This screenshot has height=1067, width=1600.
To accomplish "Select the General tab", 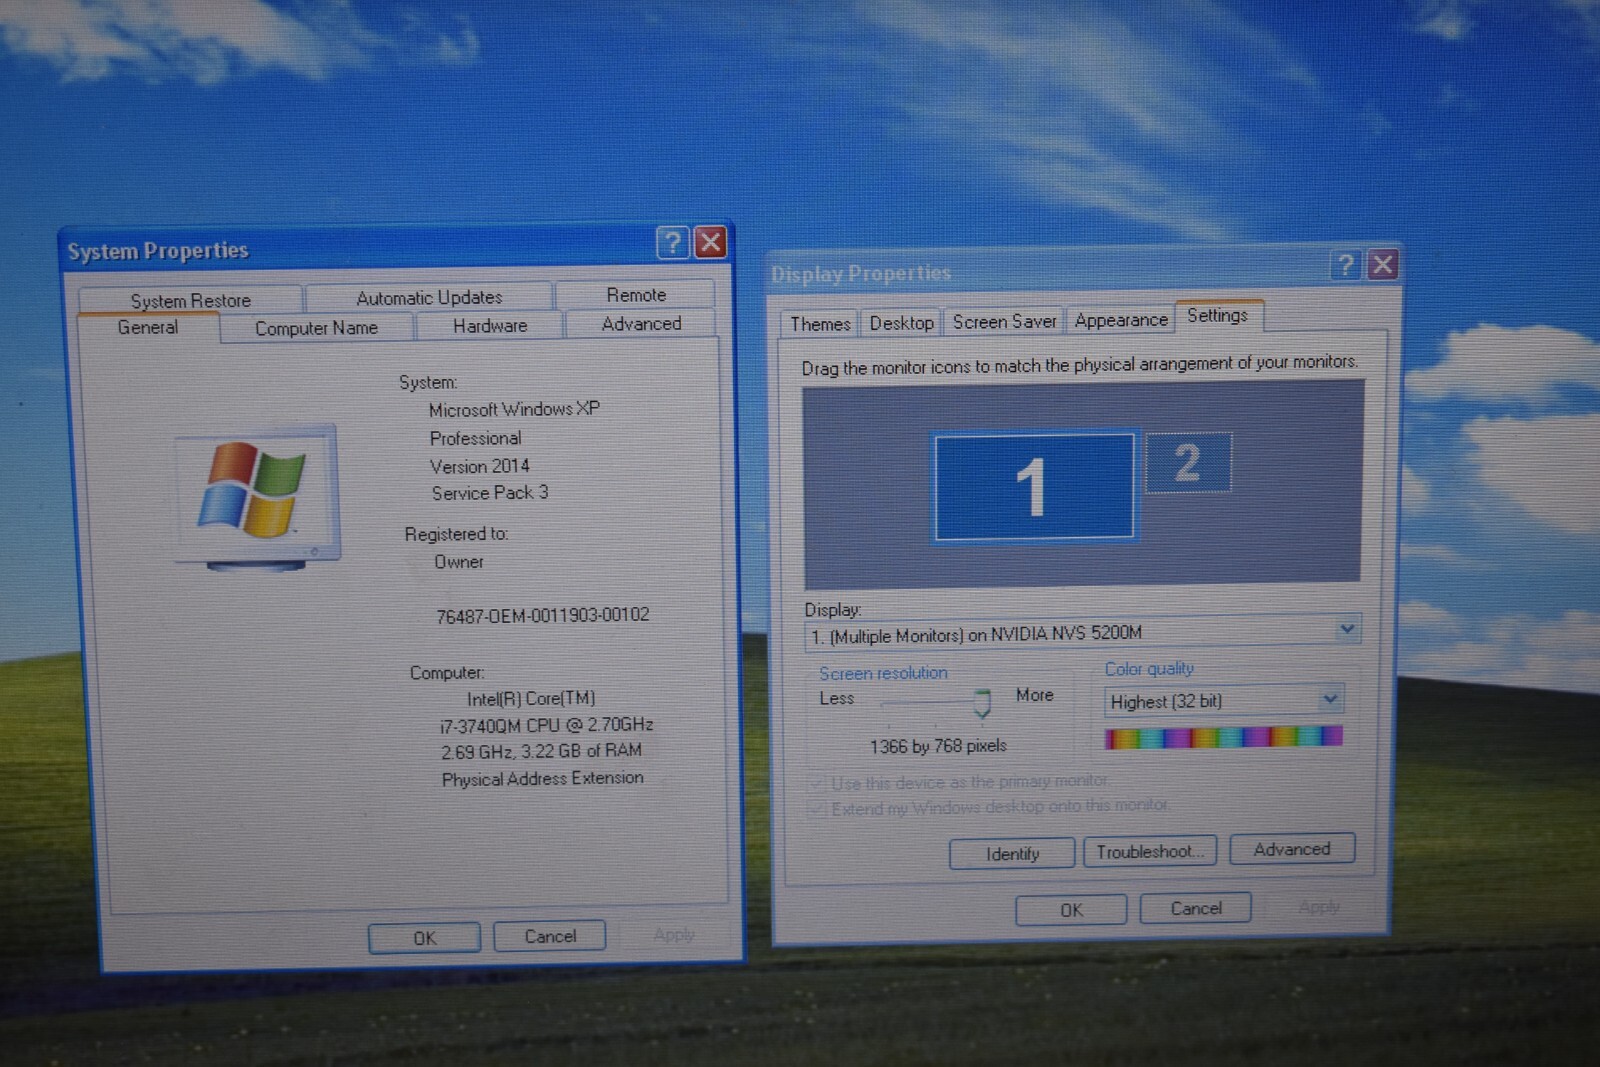I will tap(148, 328).
